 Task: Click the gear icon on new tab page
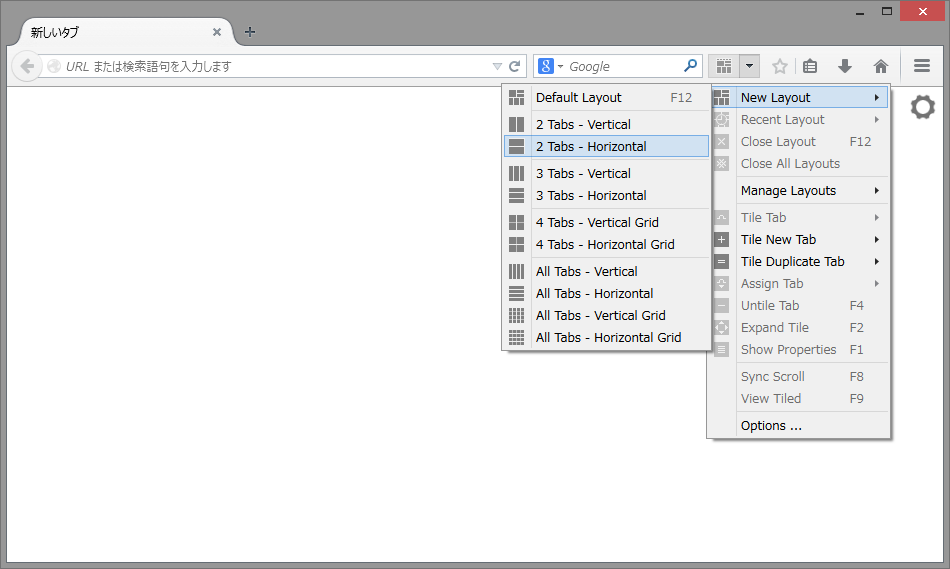(922, 107)
